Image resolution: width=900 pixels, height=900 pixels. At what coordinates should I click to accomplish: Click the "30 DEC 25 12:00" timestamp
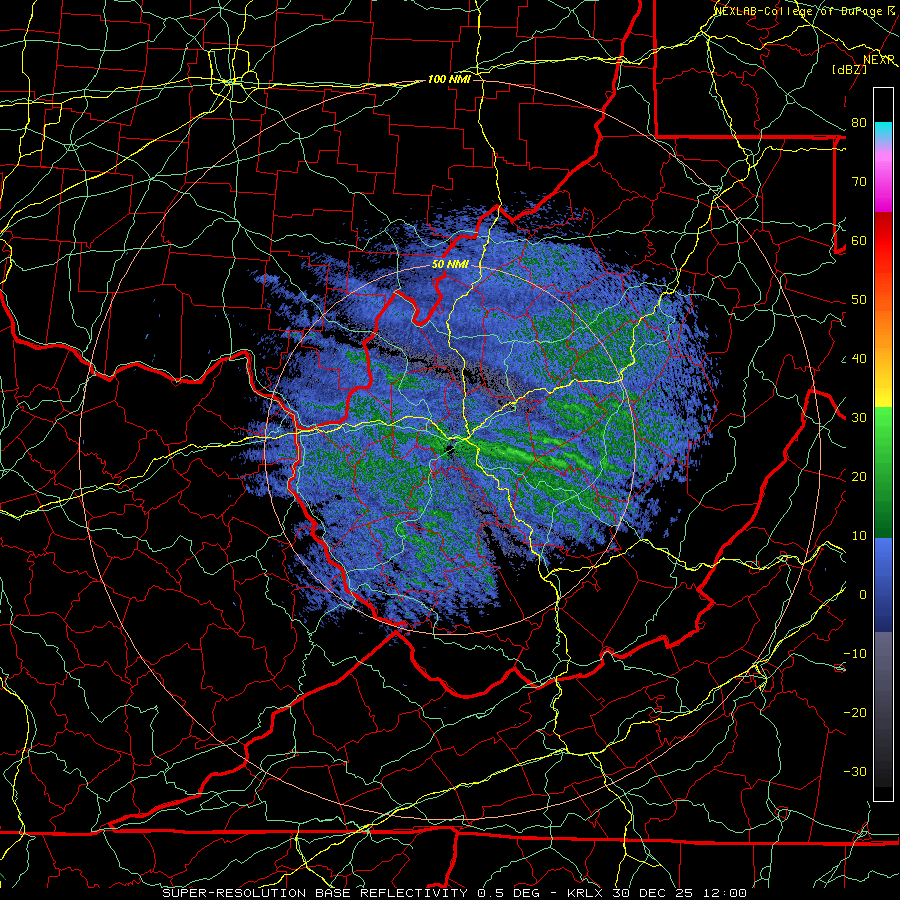coord(680,893)
